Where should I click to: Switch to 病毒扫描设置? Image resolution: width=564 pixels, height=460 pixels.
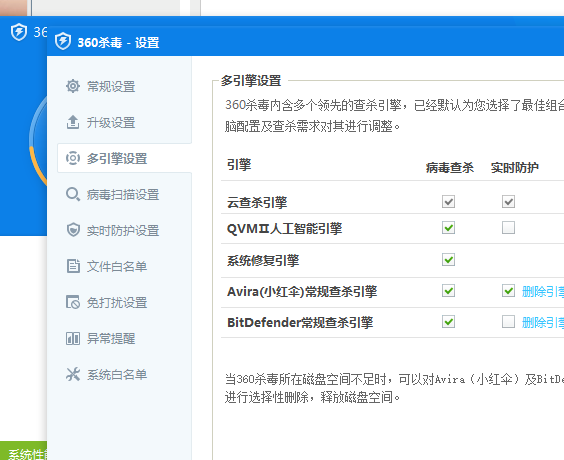(x=124, y=194)
